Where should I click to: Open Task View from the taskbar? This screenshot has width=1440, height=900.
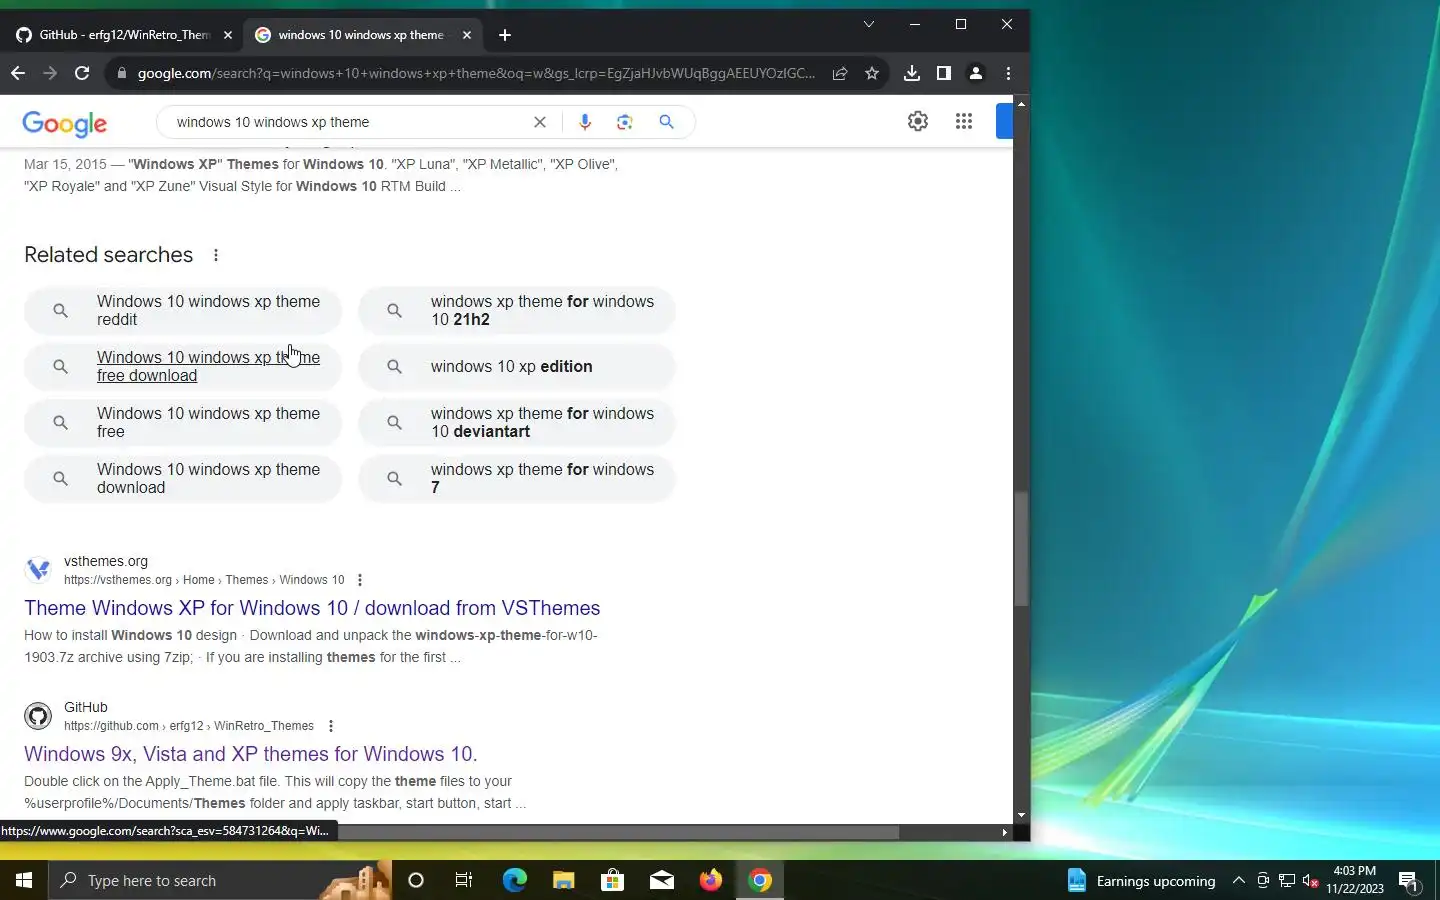[x=464, y=880]
